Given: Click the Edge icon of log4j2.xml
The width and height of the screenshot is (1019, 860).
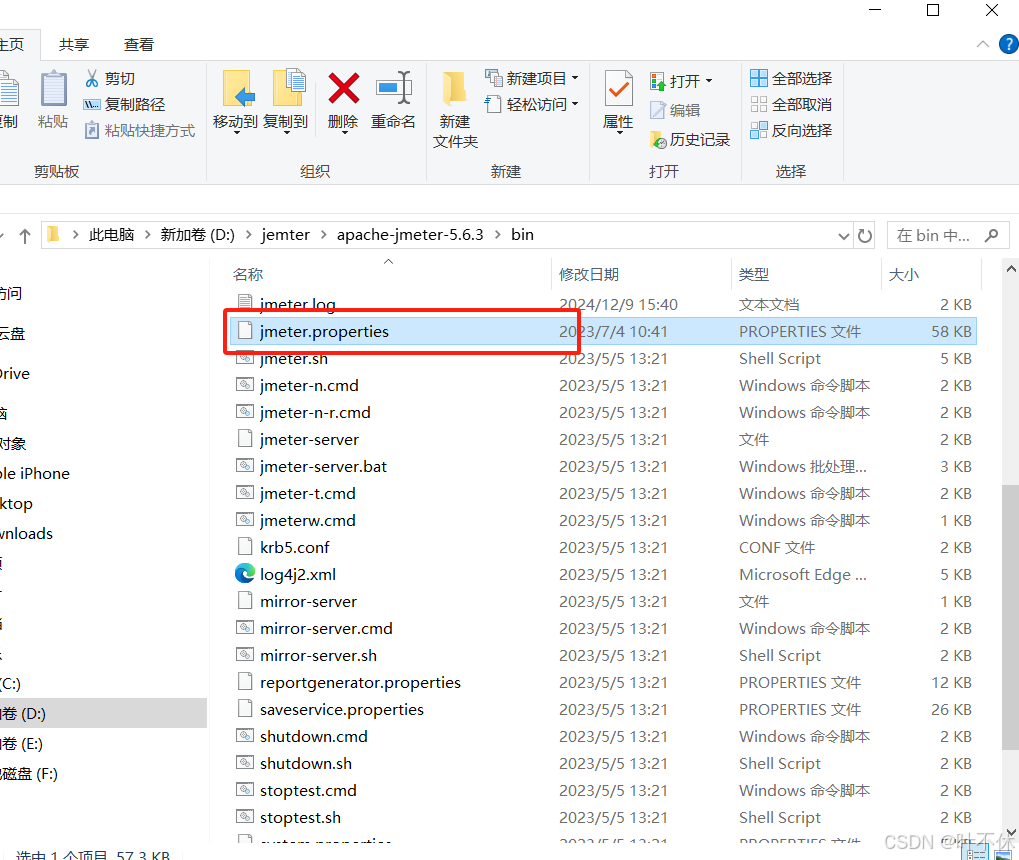Looking at the screenshot, I should [x=244, y=574].
